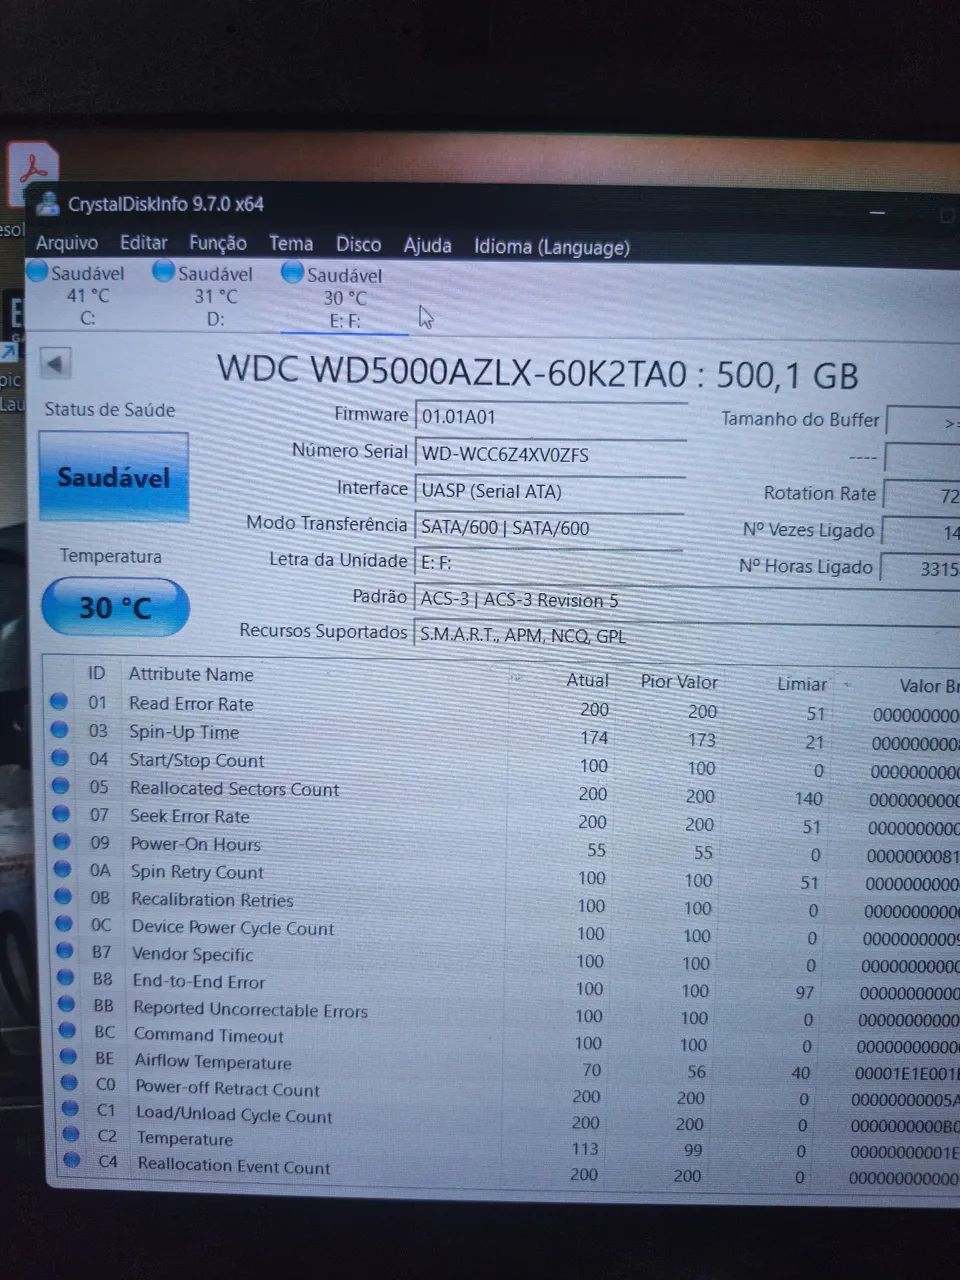Select the Reallocated Sectors Count attribute name

click(x=234, y=789)
